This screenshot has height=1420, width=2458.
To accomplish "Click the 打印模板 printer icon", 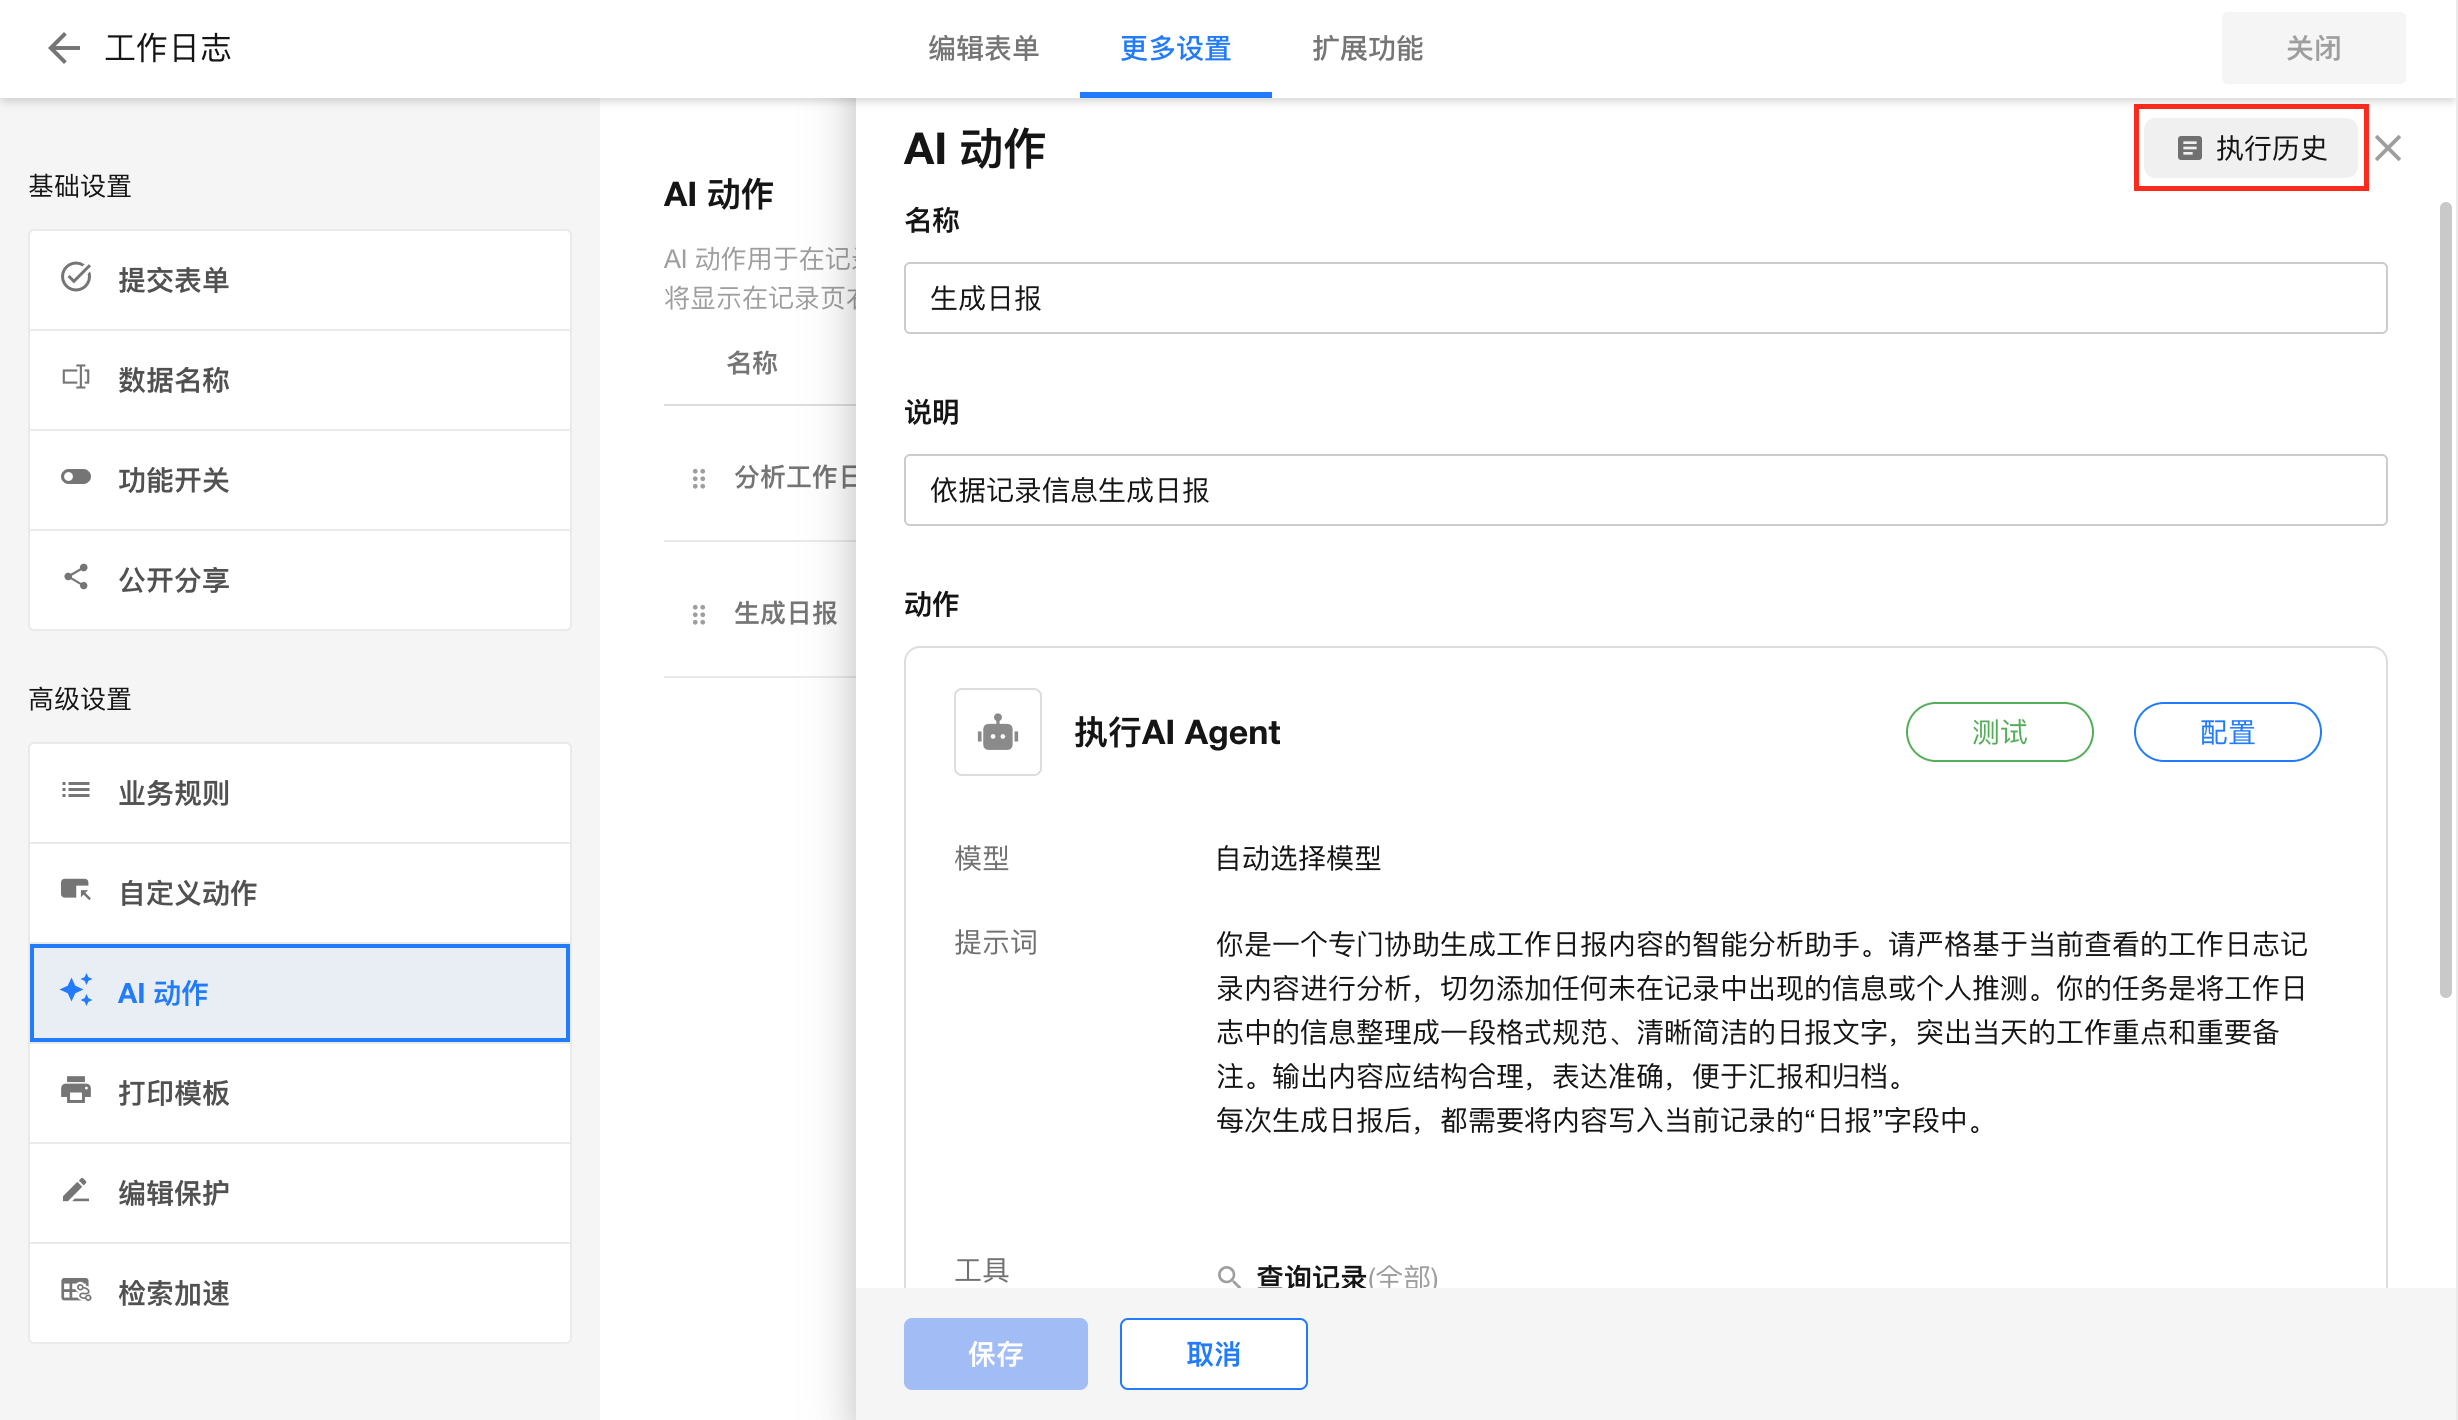I will tap(76, 1090).
